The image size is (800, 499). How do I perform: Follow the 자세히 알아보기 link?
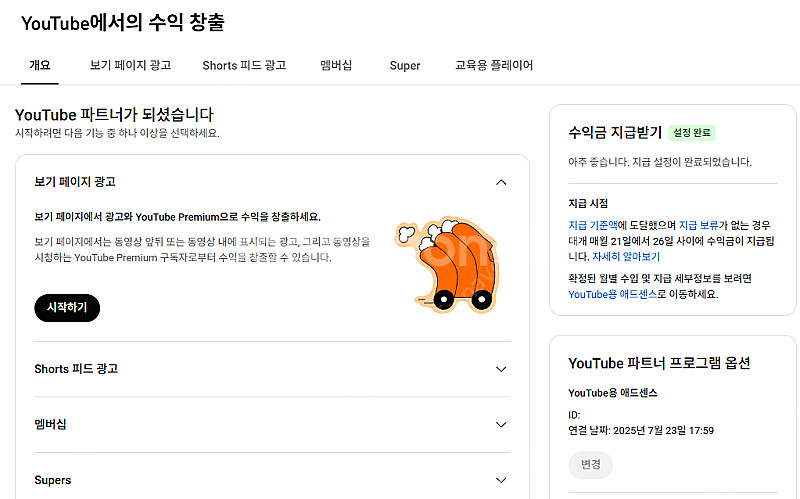pyautogui.click(x=626, y=257)
